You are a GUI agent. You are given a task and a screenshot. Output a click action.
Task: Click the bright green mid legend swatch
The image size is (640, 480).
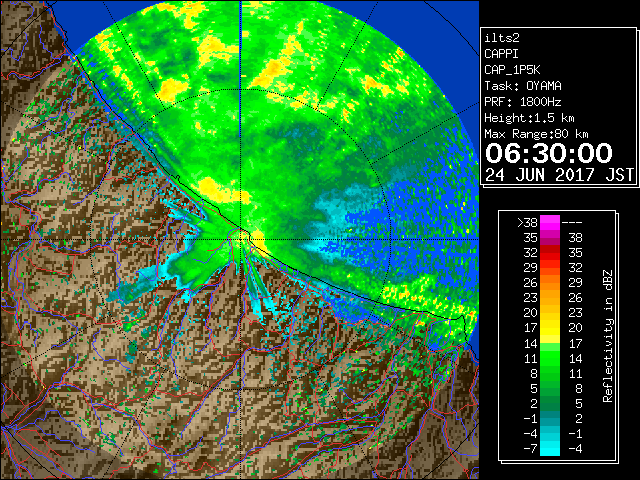[550, 358]
